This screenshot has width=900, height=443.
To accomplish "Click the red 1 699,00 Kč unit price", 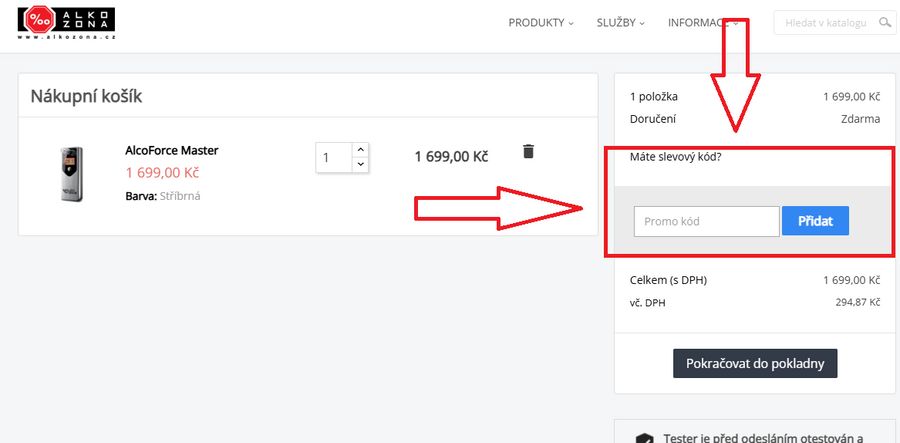I will click(x=162, y=172).
